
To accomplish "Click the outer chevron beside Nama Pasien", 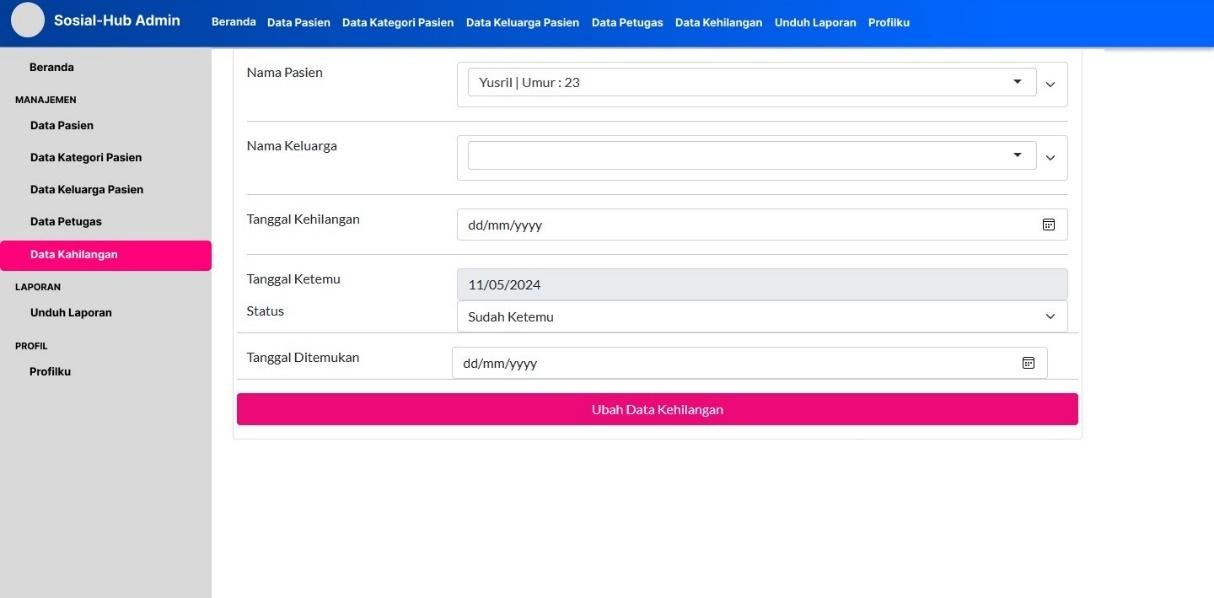I will [1050, 85].
